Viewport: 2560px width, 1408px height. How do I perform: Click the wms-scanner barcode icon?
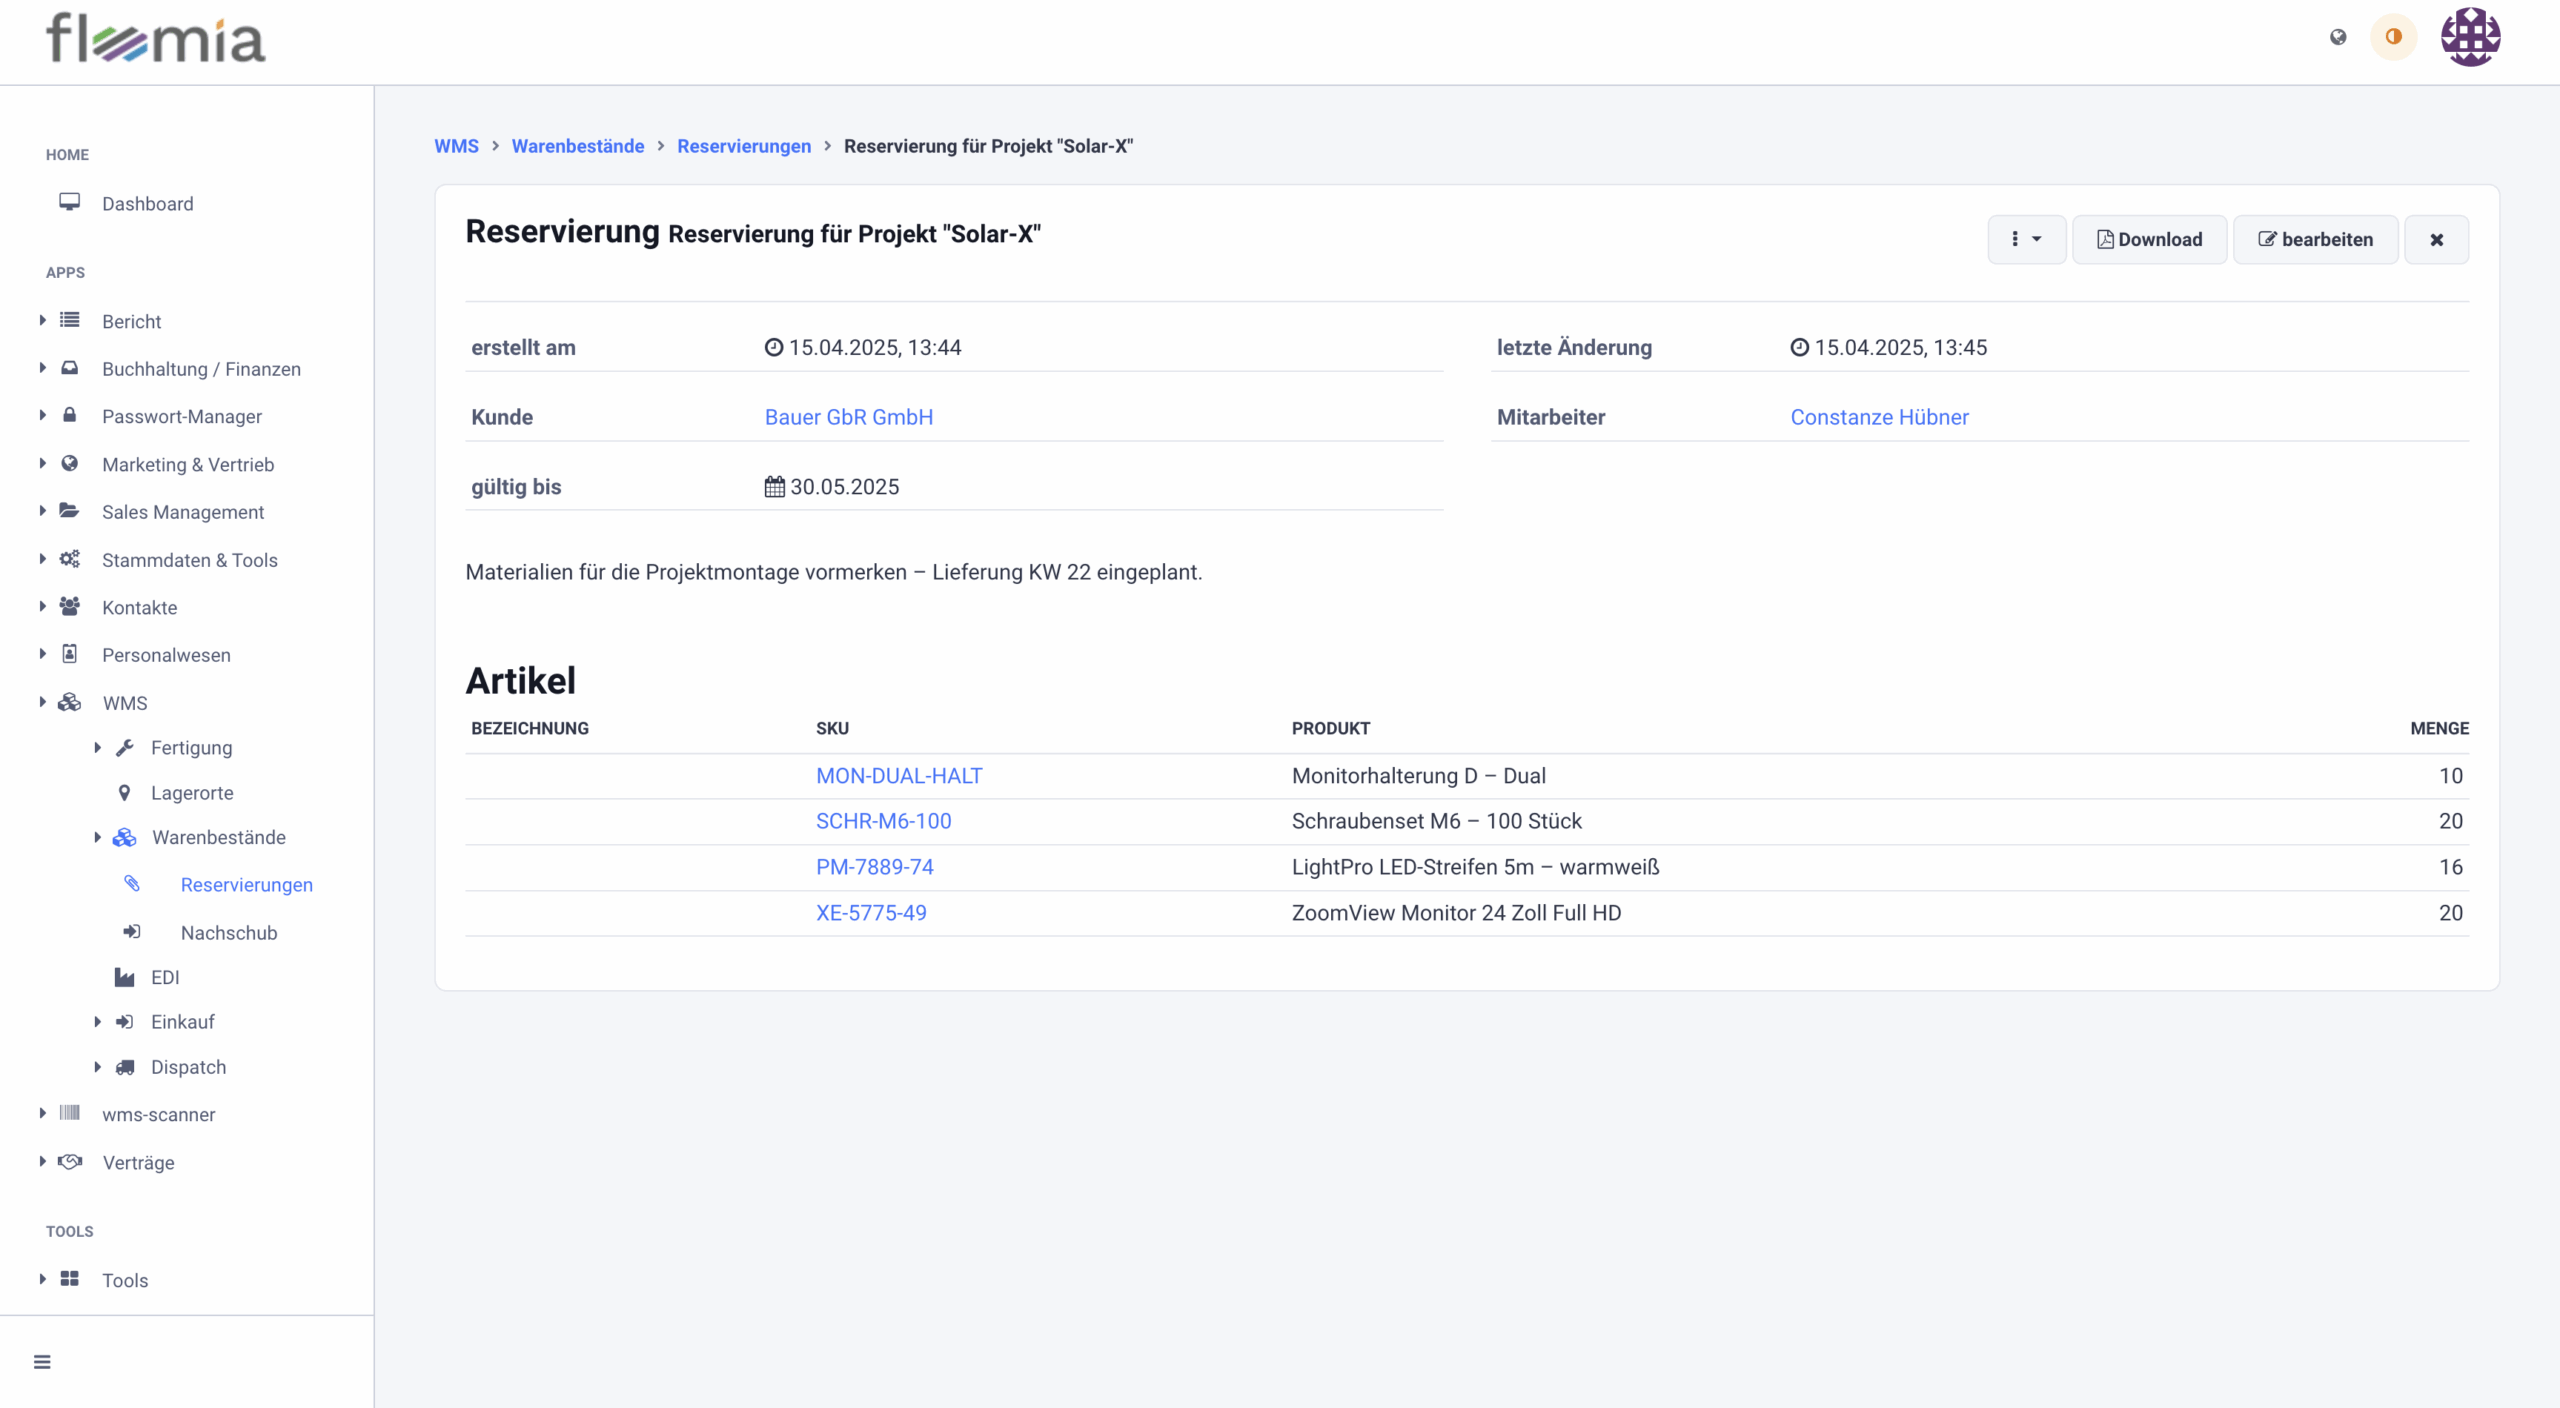(69, 1113)
